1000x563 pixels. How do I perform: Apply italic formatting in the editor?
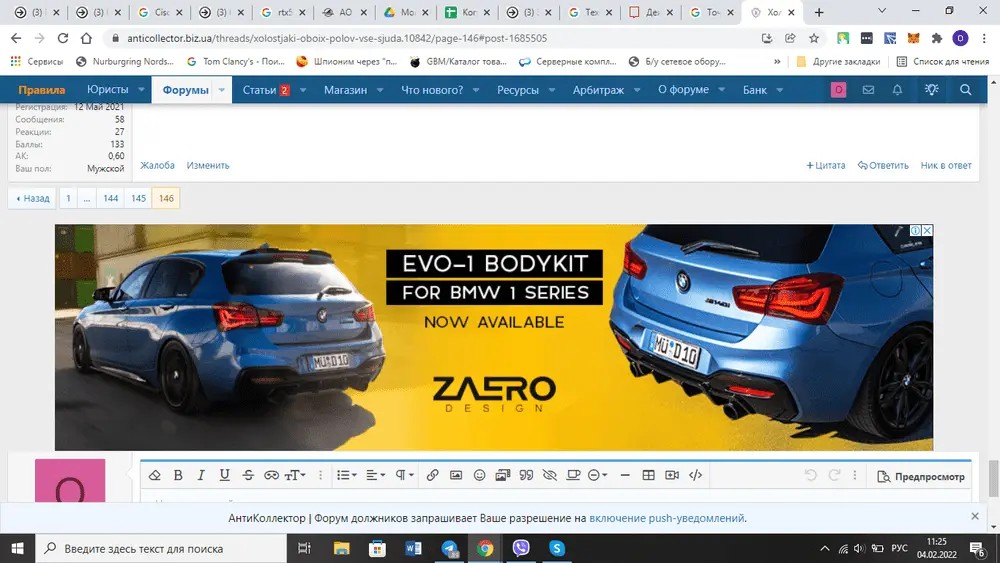click(201, 476)
